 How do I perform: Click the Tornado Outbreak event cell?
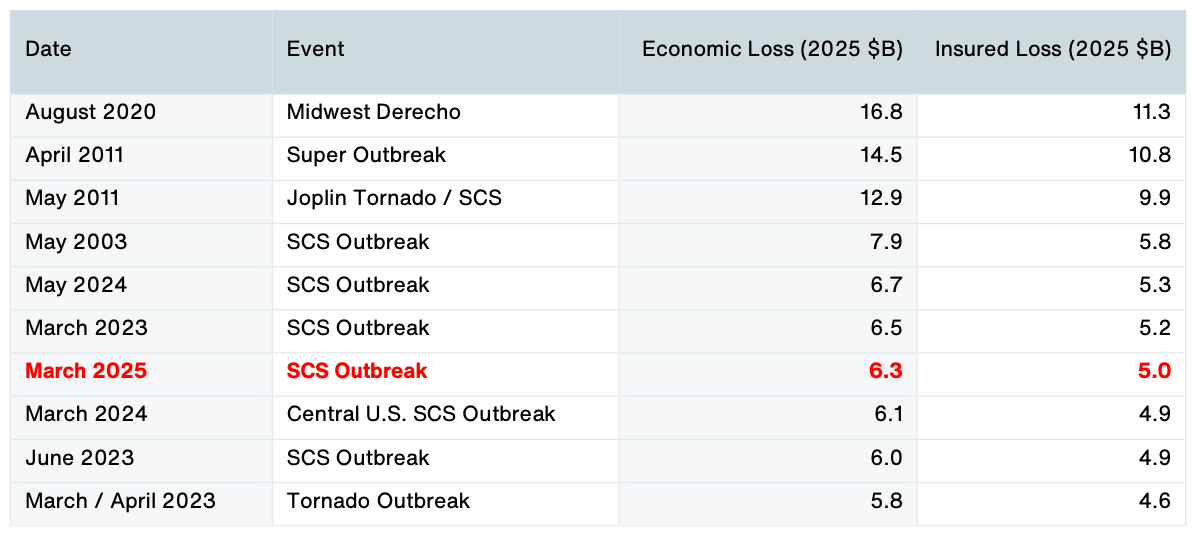(x=378, y=501)
